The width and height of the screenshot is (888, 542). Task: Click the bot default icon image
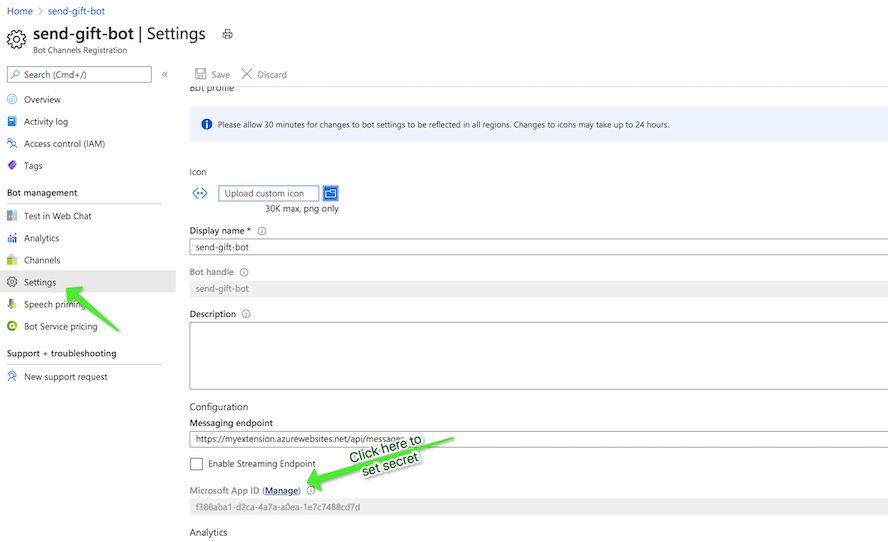click(x=200, y=193)
